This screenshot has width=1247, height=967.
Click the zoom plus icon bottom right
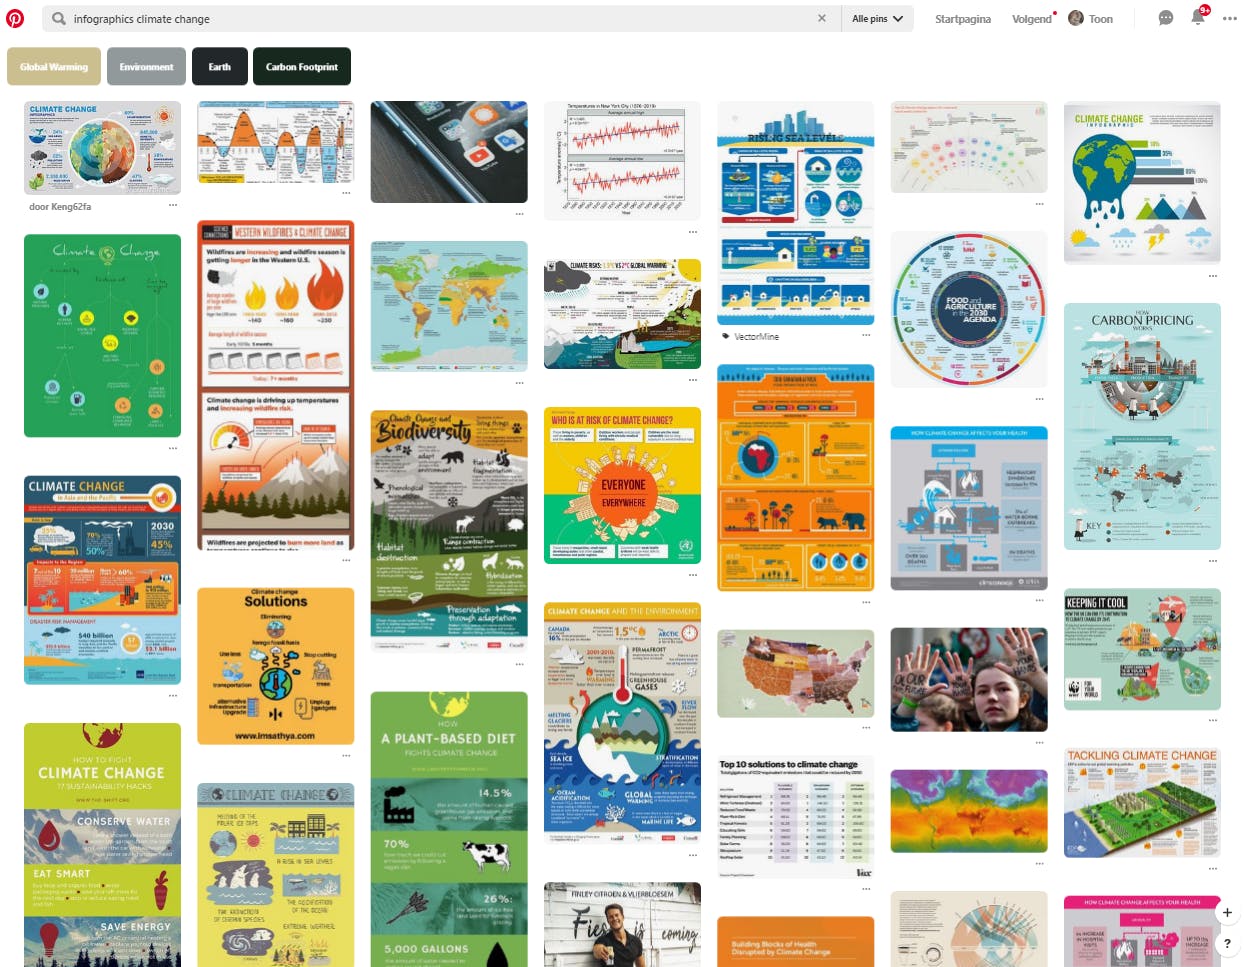pyautogui.click(x=1227, y=912)
